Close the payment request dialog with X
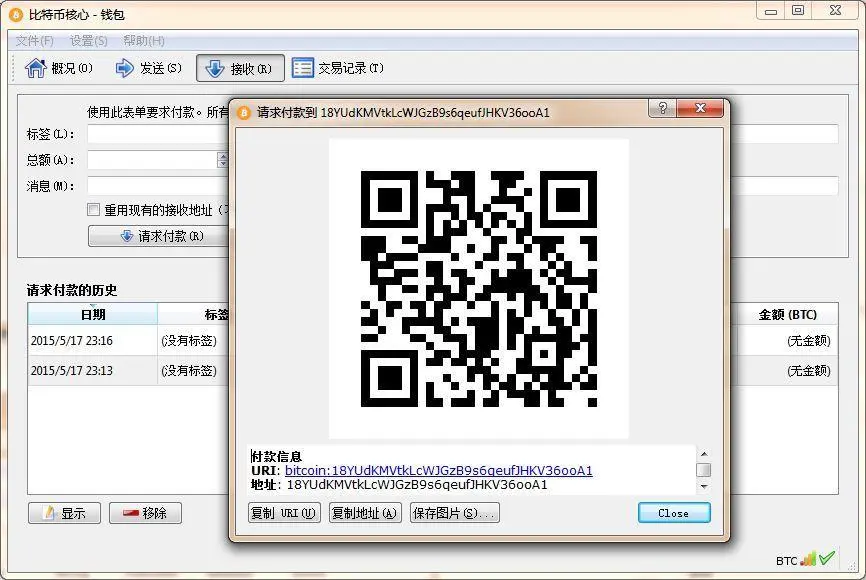The height and width of the screenshot is (580, 866). coord(700,108)
